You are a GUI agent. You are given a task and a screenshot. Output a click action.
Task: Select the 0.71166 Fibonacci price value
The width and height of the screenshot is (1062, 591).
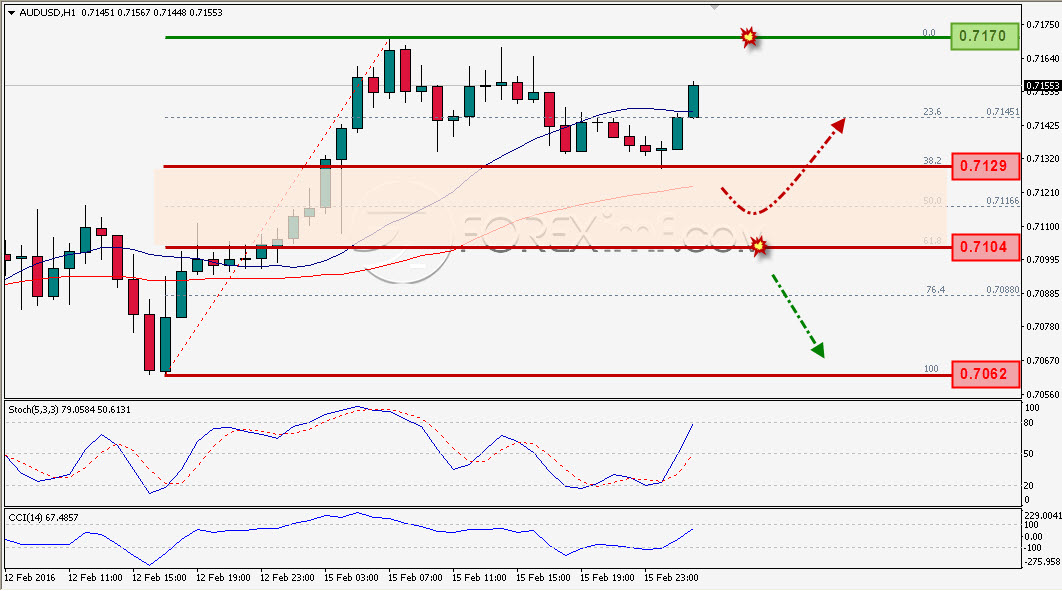pyautogui.click(x=1002, y=201)
